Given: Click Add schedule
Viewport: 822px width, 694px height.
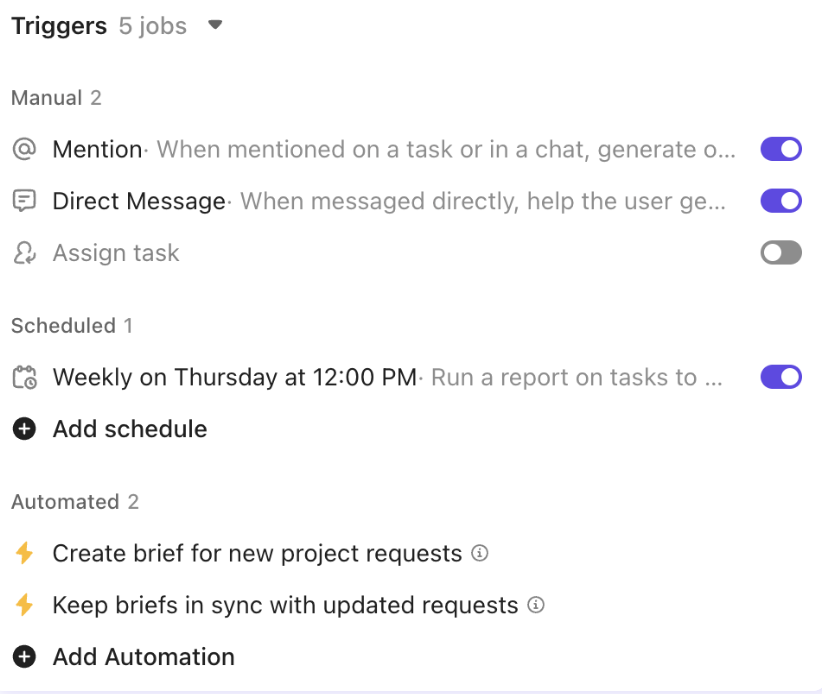Looking at the screenshot, I should [x=130, y=429].
